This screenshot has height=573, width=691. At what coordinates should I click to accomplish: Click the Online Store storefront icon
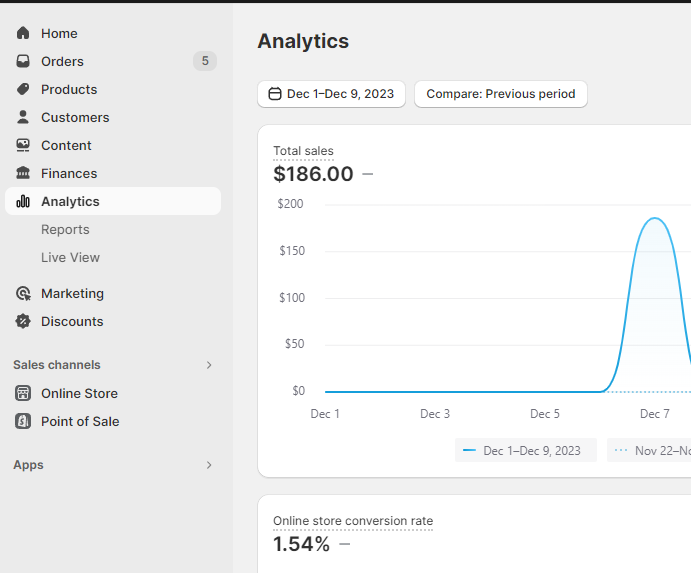(23, 393)
